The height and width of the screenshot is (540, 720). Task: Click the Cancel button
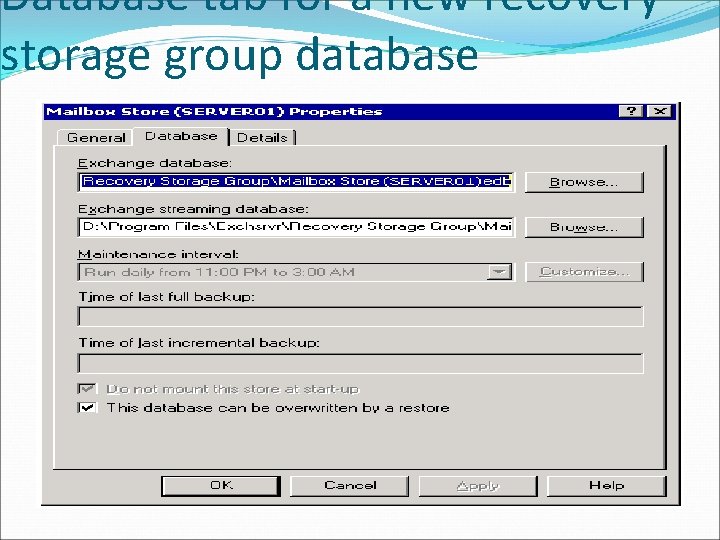[349, 486]
